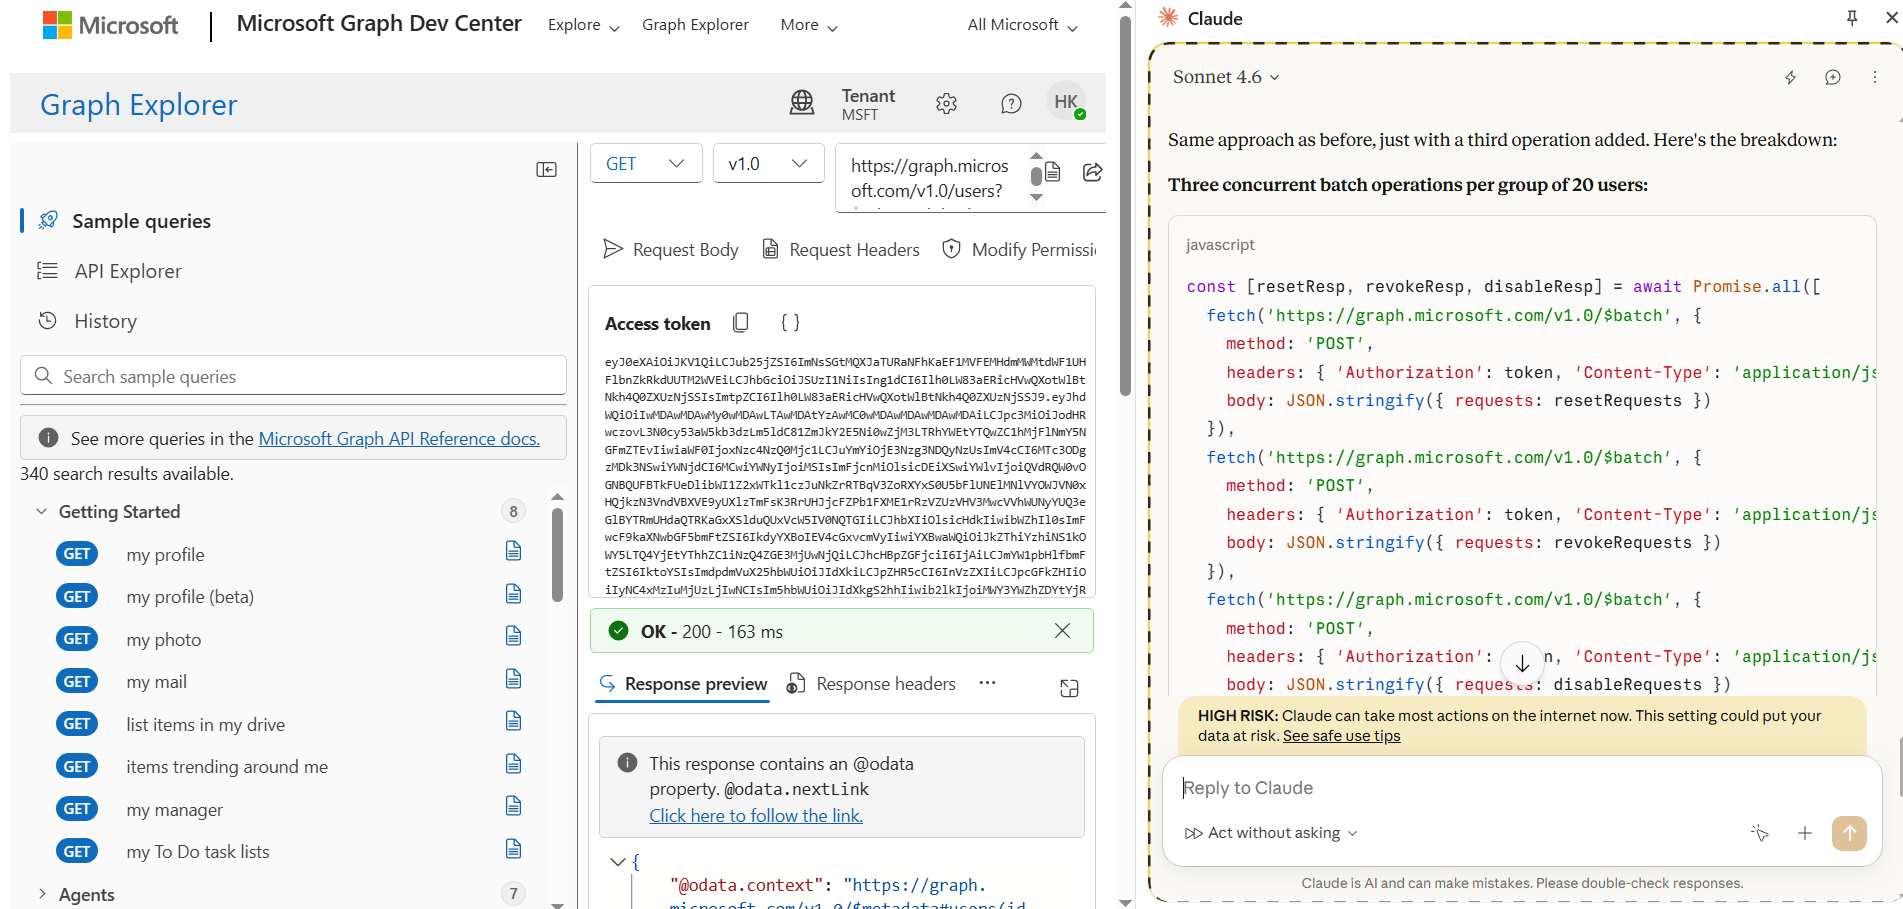The height and width of the screenshot is (909, 1903).
Task: Click the lightning bolt icon in Claude
Action: tap(1790, 77)
